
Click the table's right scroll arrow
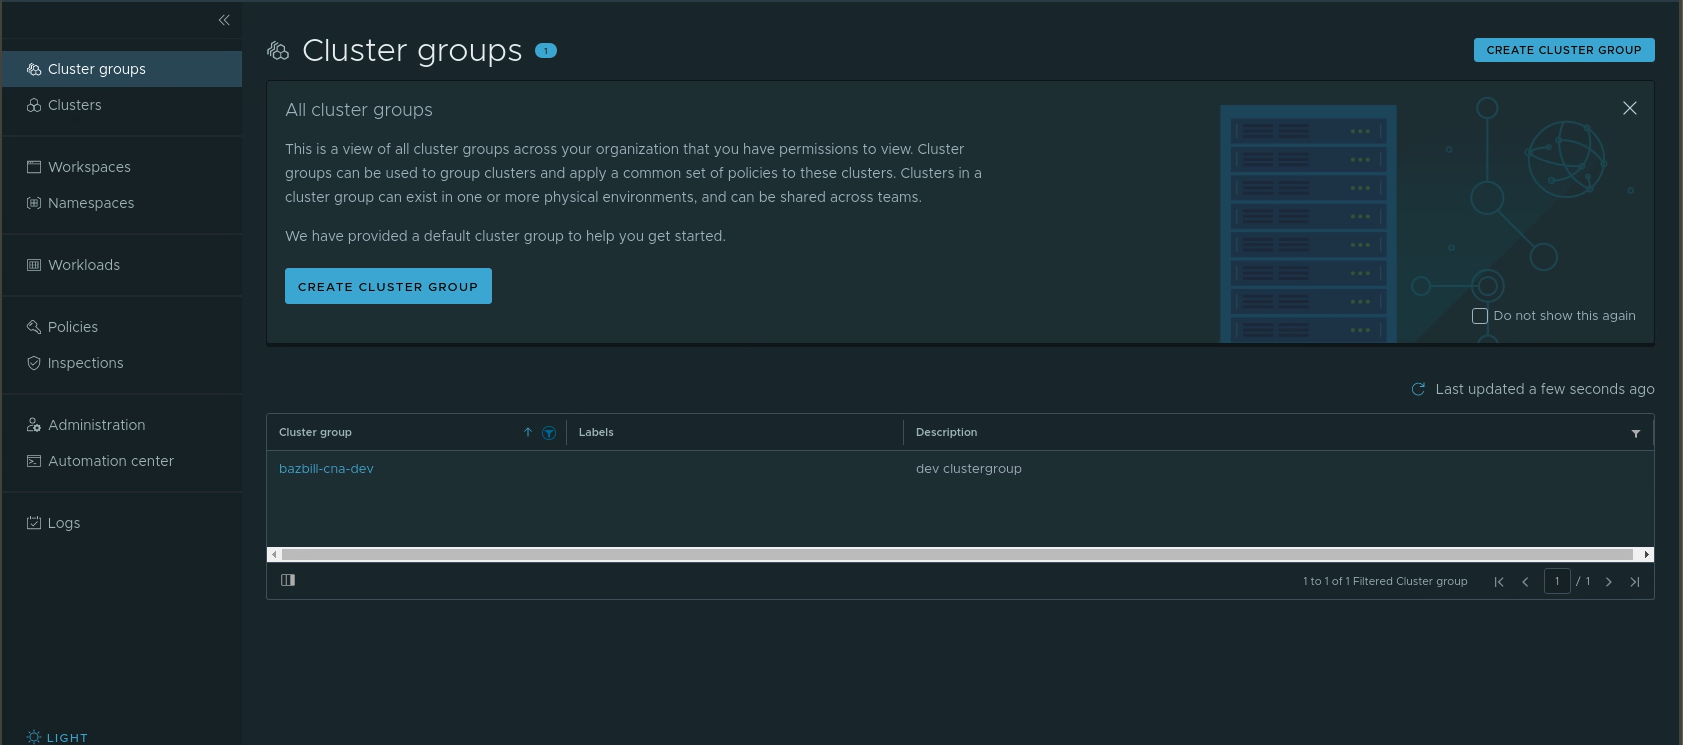1646,554
